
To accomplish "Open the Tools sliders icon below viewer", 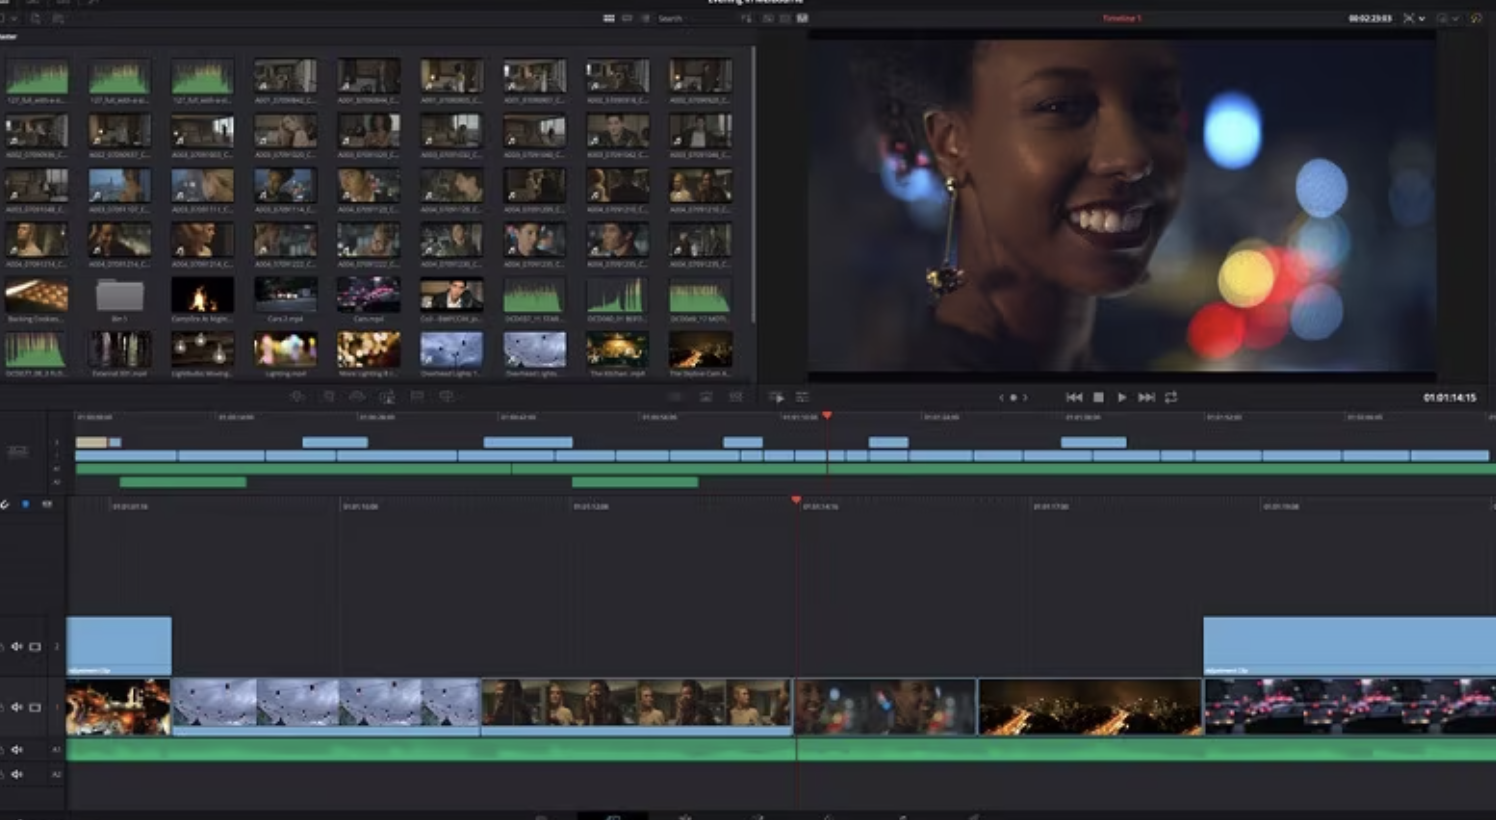I will 802,397.
